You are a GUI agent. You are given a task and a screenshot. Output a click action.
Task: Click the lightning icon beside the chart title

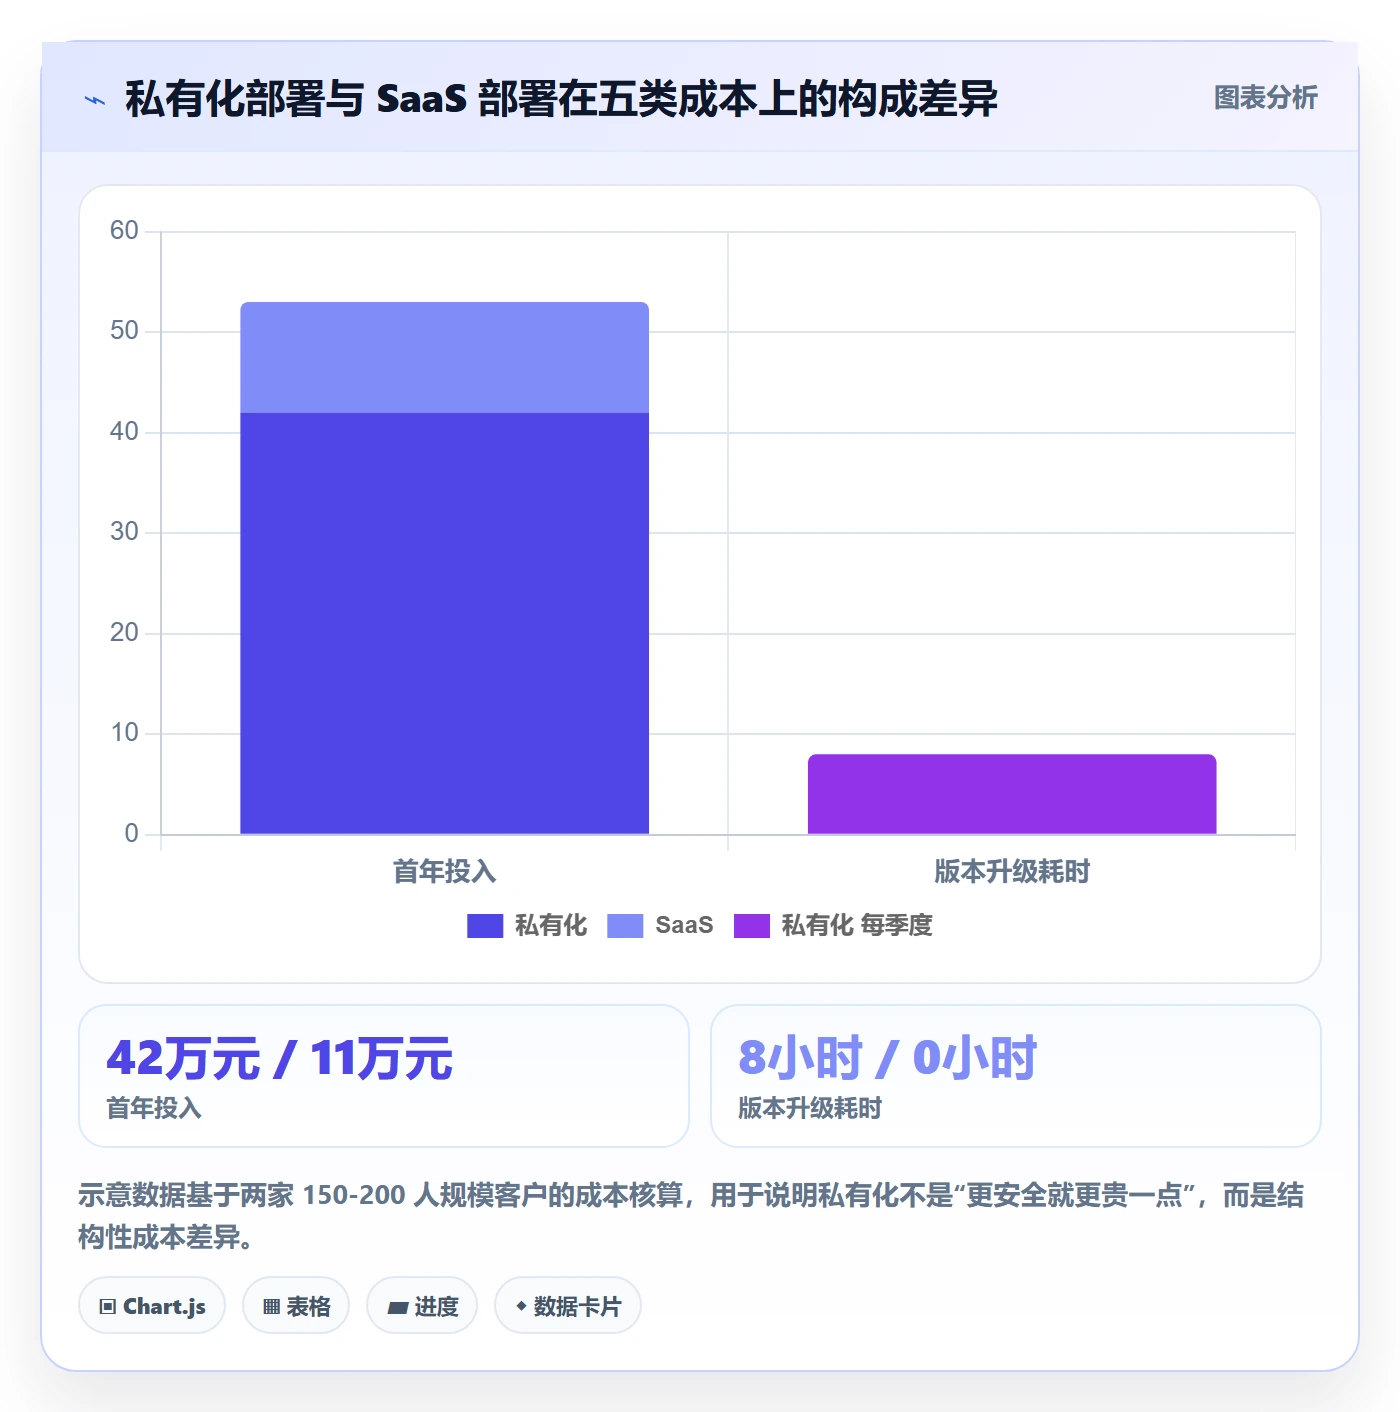(x=95, y=100)
